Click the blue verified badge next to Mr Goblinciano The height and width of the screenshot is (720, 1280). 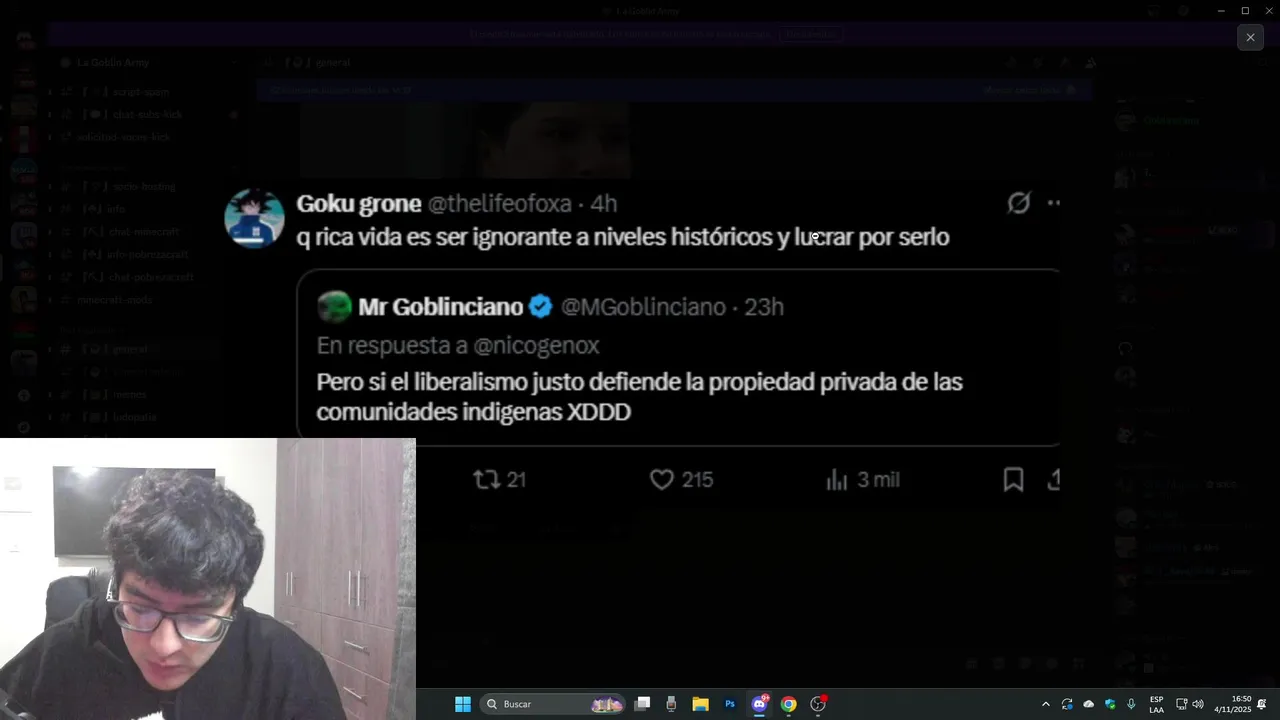[x=541, y=307]
